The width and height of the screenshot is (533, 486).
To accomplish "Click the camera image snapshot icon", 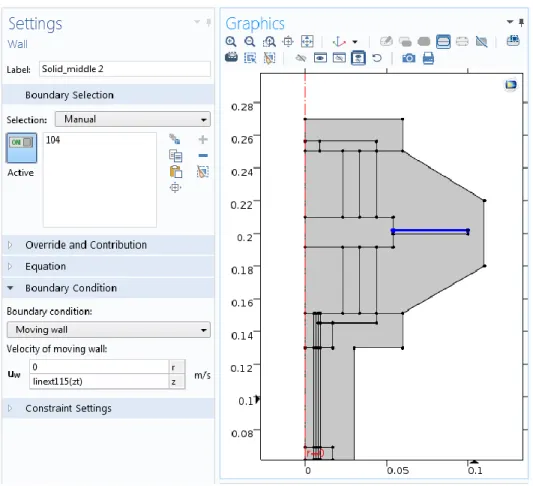I will pyautogui.click(x=409, y=58).
